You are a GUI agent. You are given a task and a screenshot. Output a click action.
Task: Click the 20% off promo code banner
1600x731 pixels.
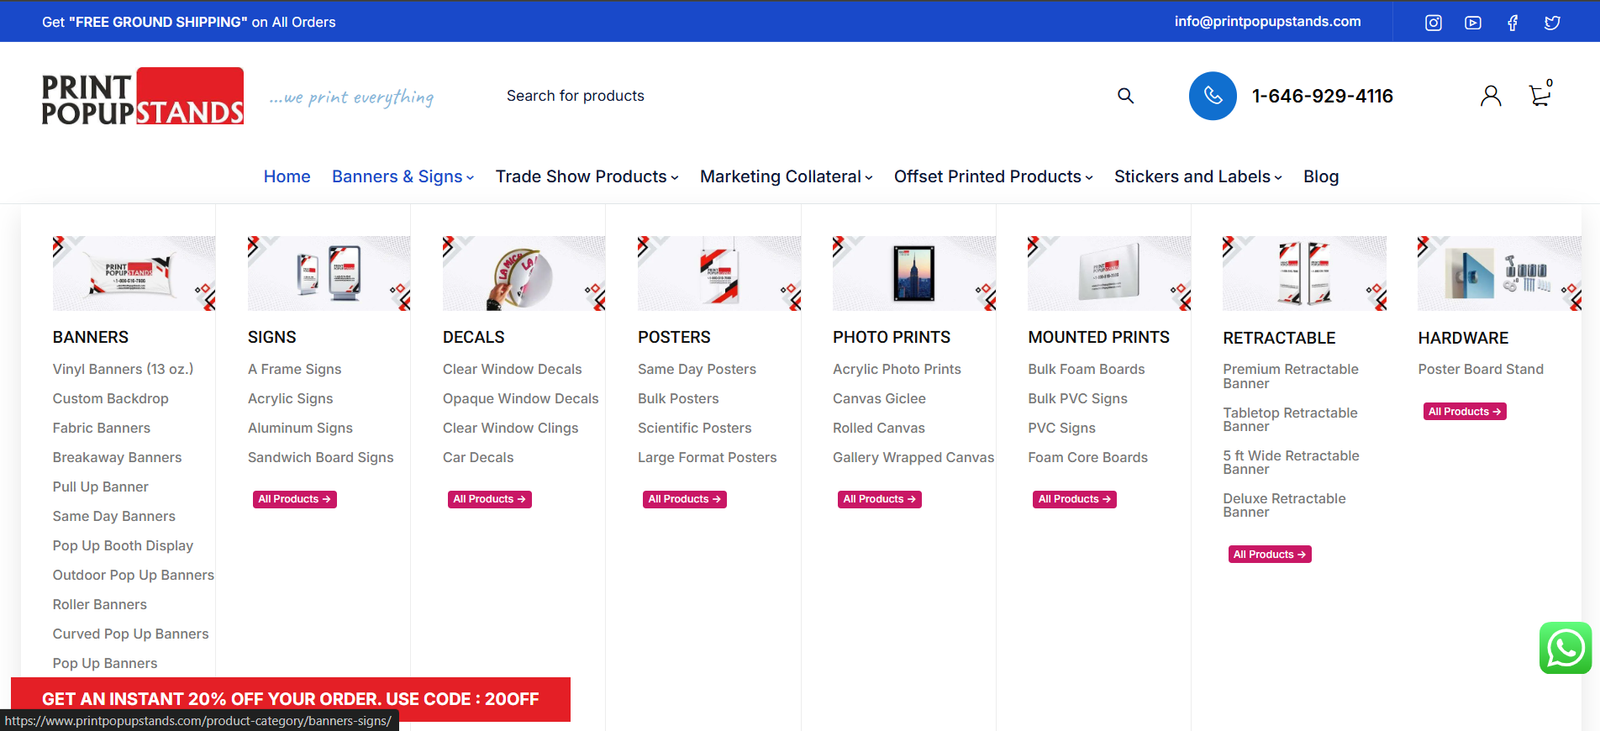pos(291,699)
